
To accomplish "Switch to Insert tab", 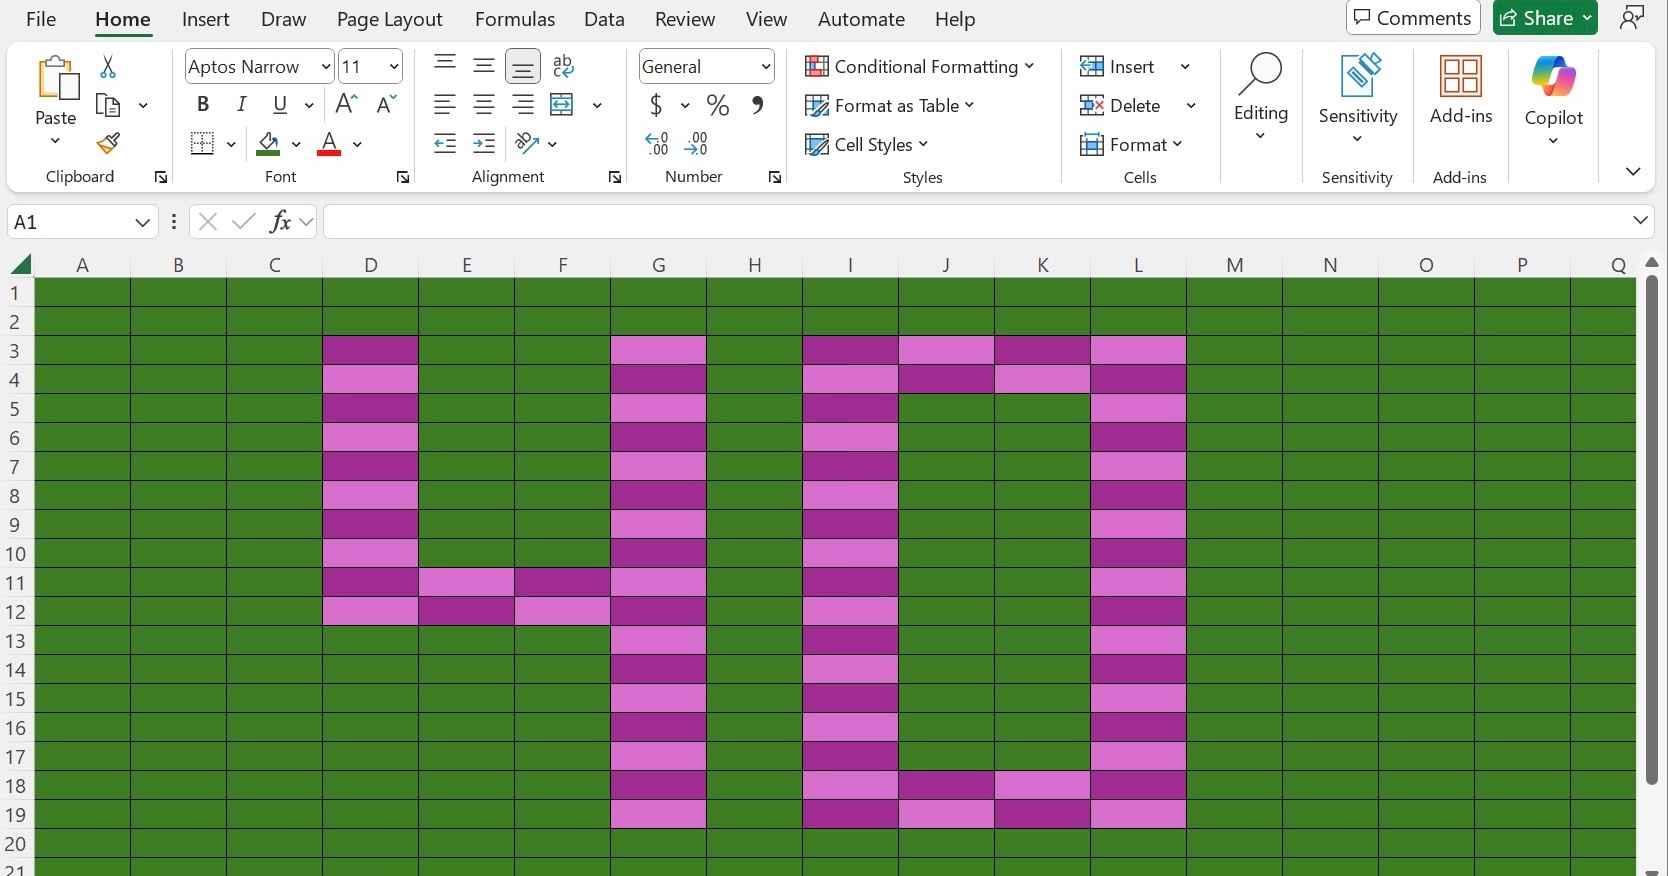I will [x=206, y=19].
